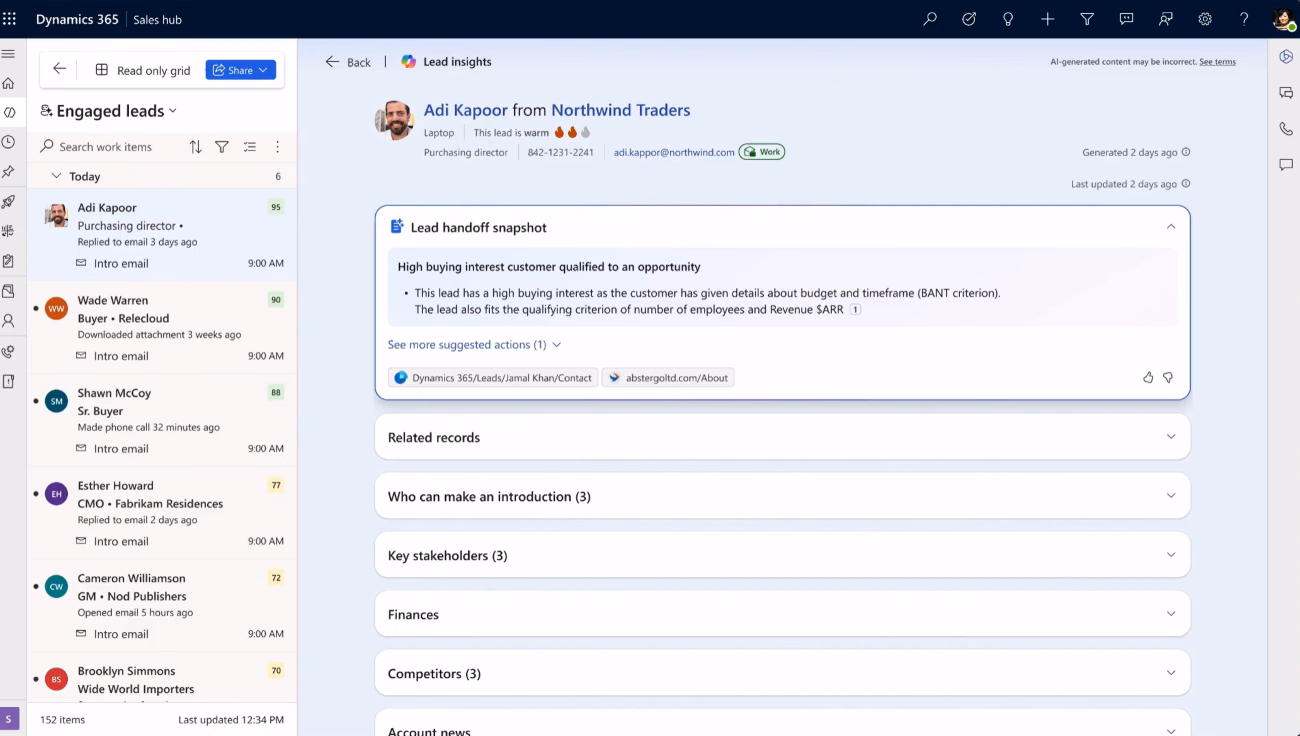Click the plus new record icon
Viewport: 1300px width, 736px height.
[1047, 19]
